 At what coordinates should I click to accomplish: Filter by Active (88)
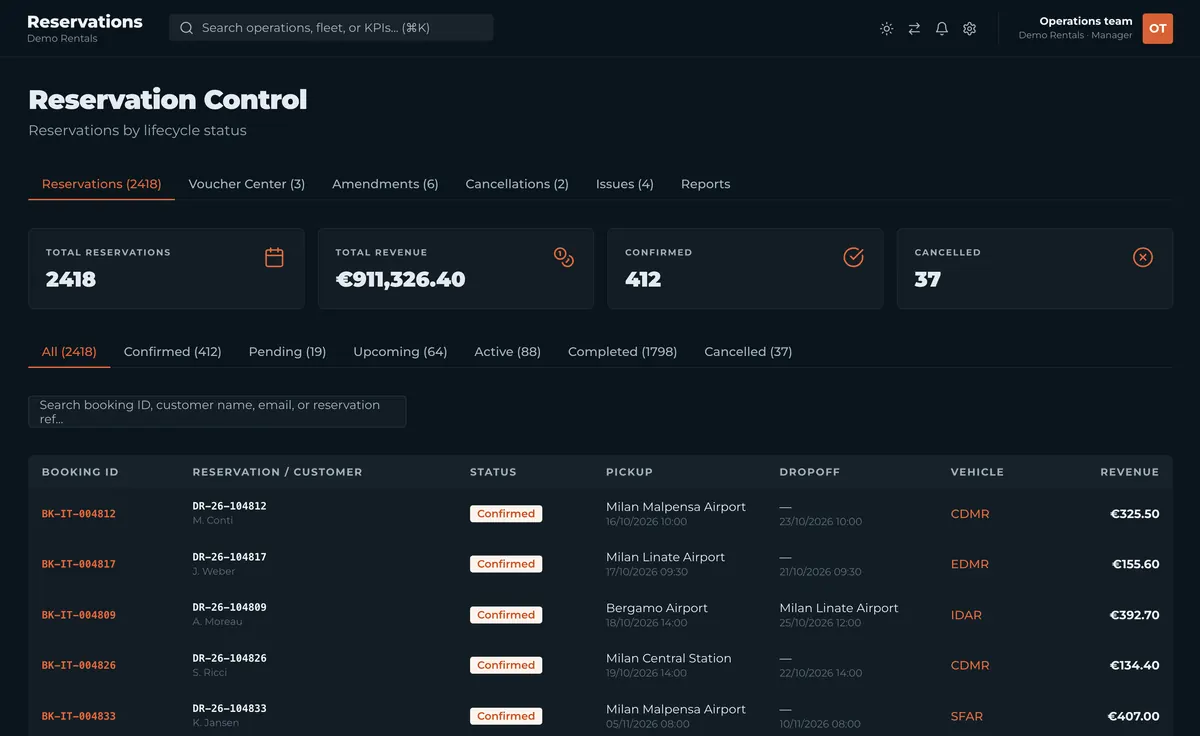(507, 352)
